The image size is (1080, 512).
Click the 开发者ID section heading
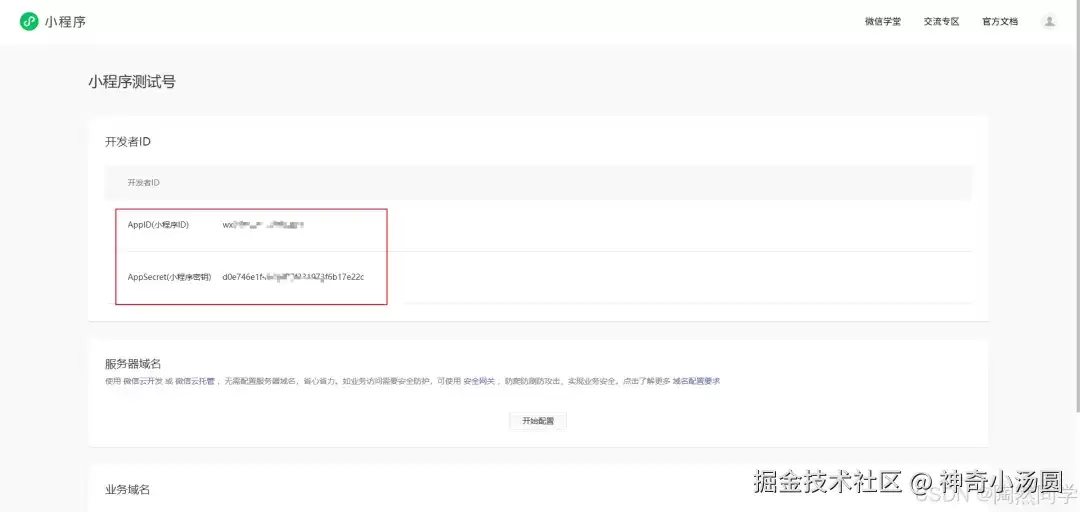tap(128, 142)
